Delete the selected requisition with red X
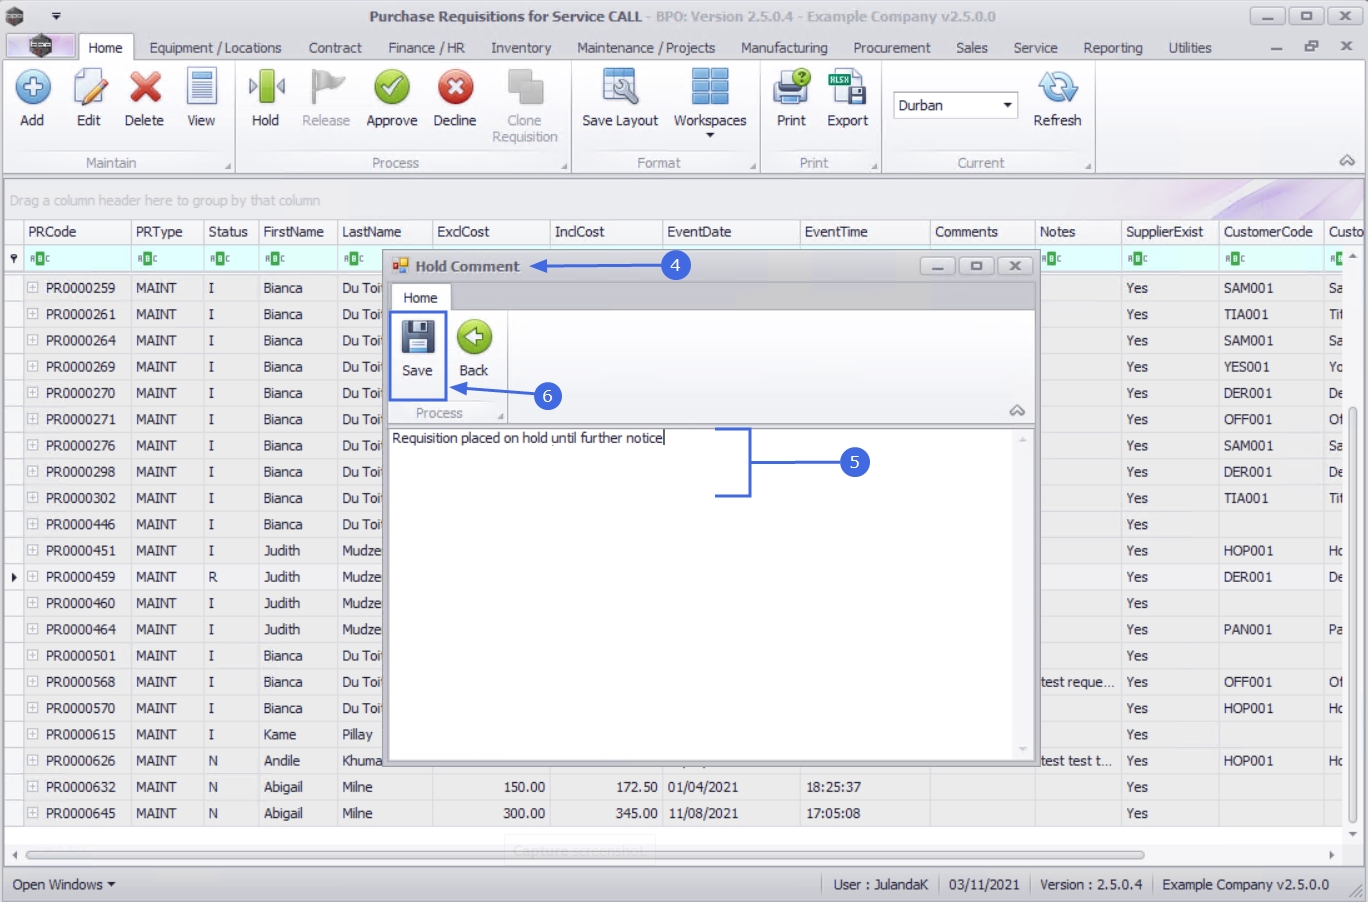This screenshot has width=1368, height=902. (145, 88)
